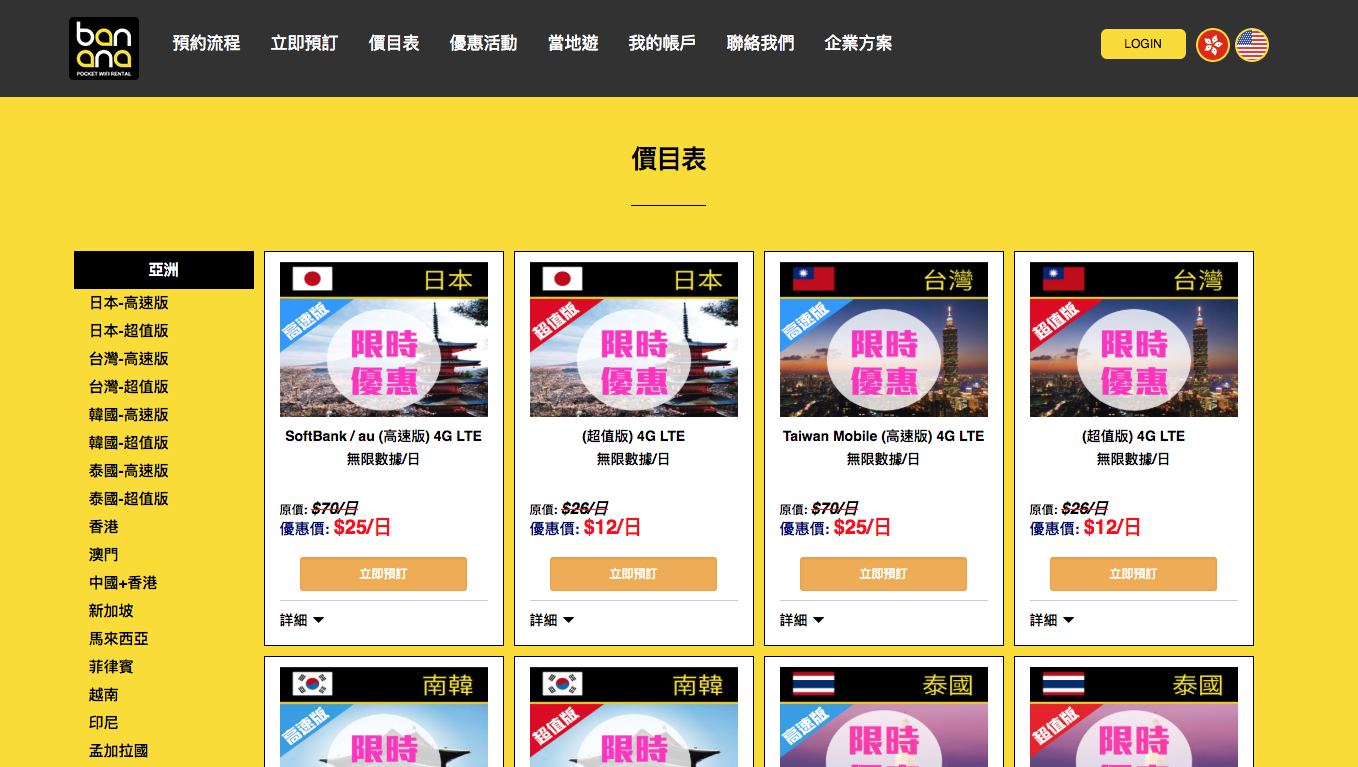Click Thailand flag on 高速版 card
Viewport: 1358px width, 767px height.
click(813, 684)
